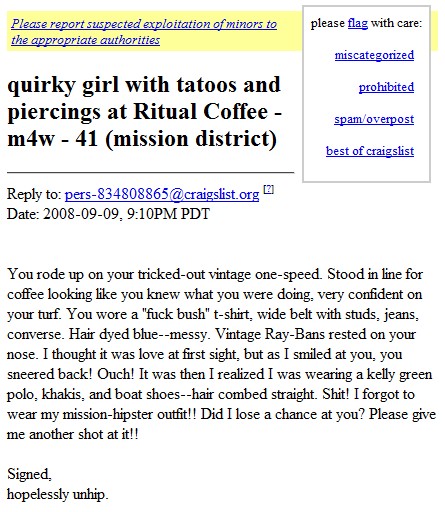
Task: Flag the post as miscategorized
Action: coord(374,55)
